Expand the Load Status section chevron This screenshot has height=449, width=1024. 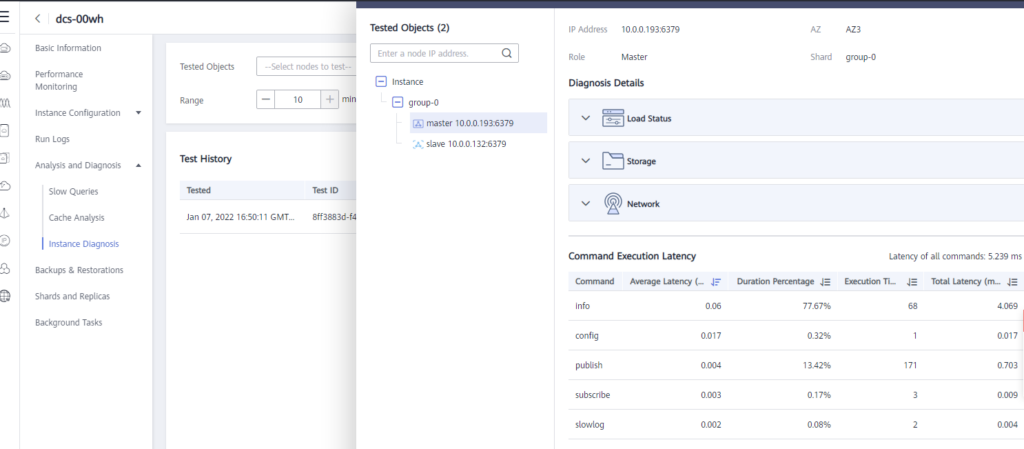click(x=586, y=118)
